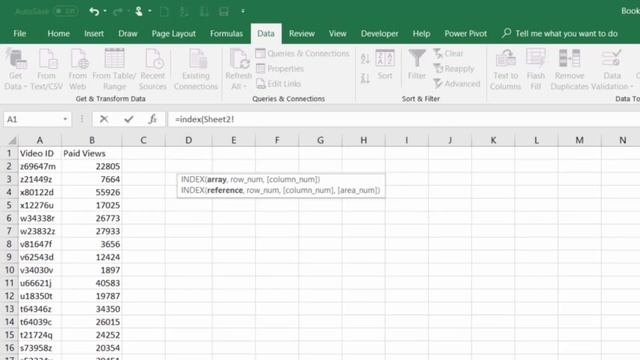Click the Tell me what you want to do box
The width and height of the screenshot is (640, 360).
click(560, 33)
